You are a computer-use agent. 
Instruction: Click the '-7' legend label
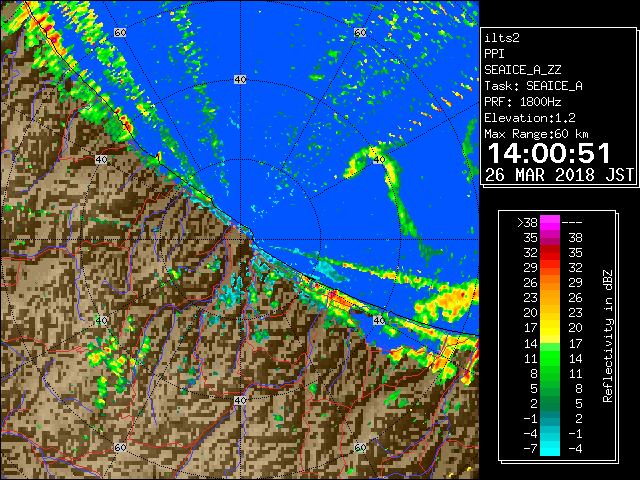pos(531,448)
